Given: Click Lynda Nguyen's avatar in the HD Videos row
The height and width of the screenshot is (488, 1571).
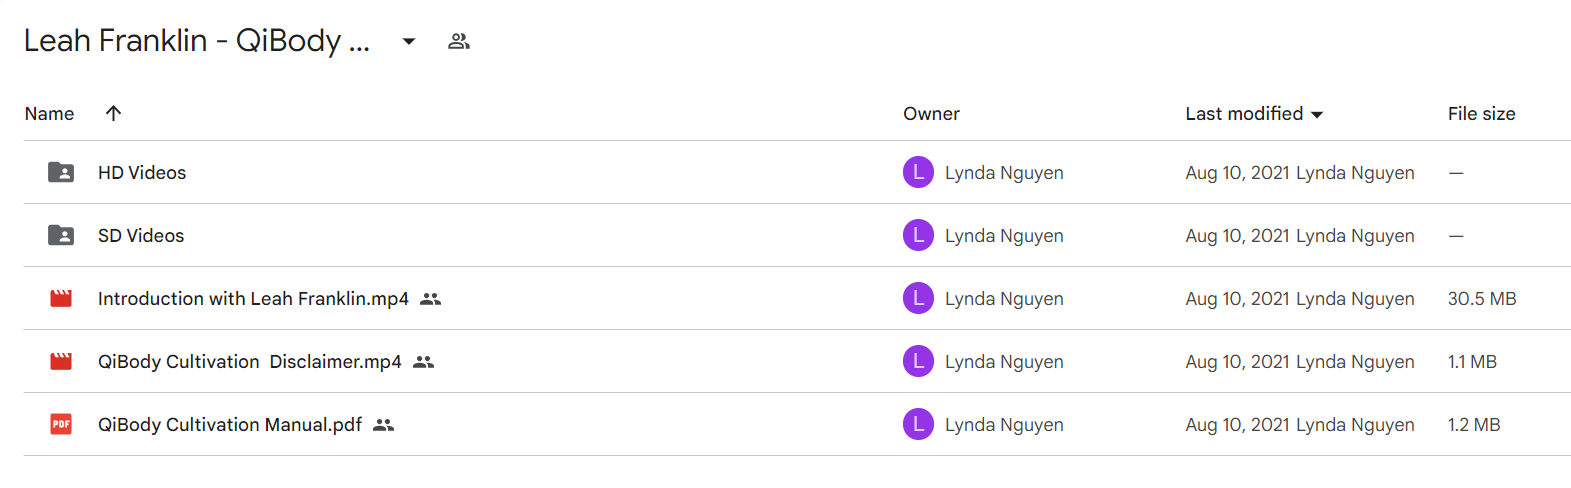Looking at the screenshot, I should pyautogui.click(x=918, y=172).
